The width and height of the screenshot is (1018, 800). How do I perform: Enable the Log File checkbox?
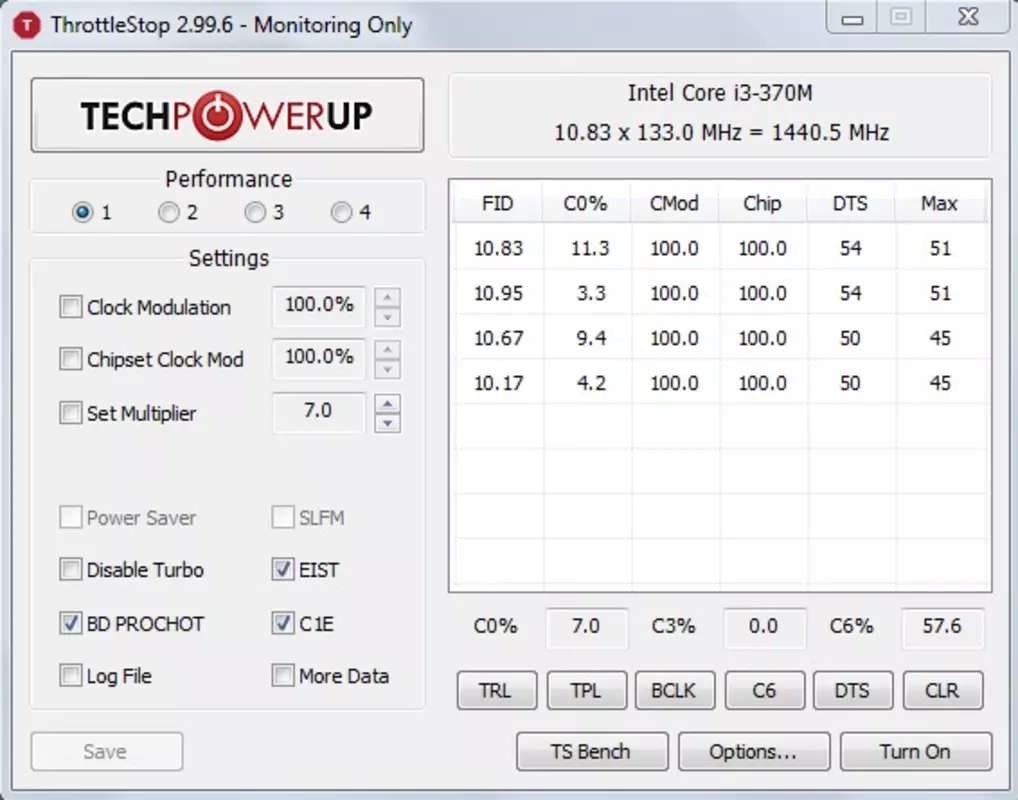tap(70, 675)
